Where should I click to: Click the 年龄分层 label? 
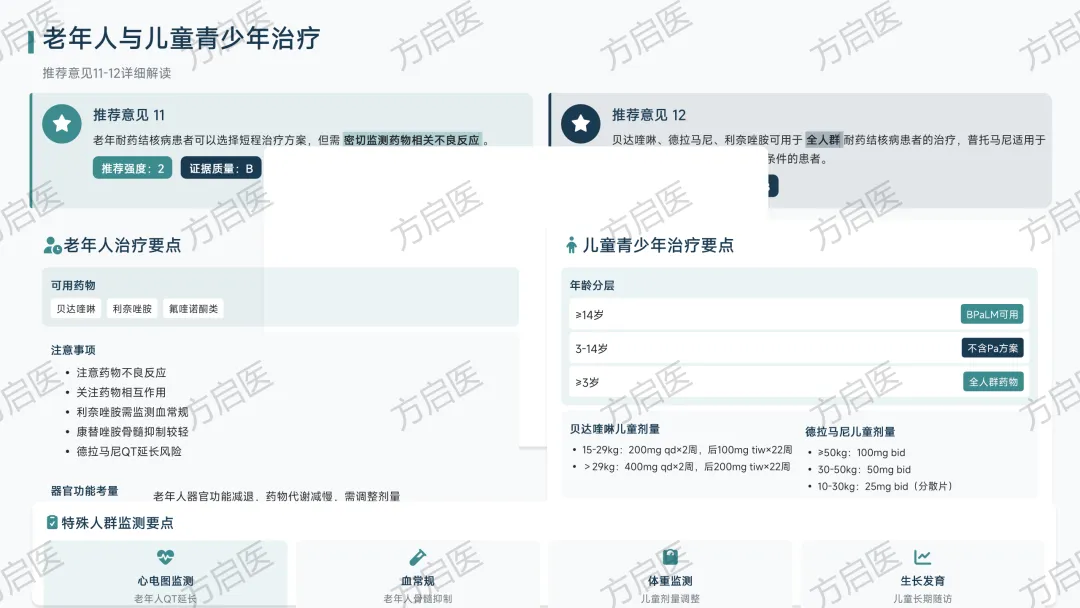pyautogui.click(x=592, y=285)
